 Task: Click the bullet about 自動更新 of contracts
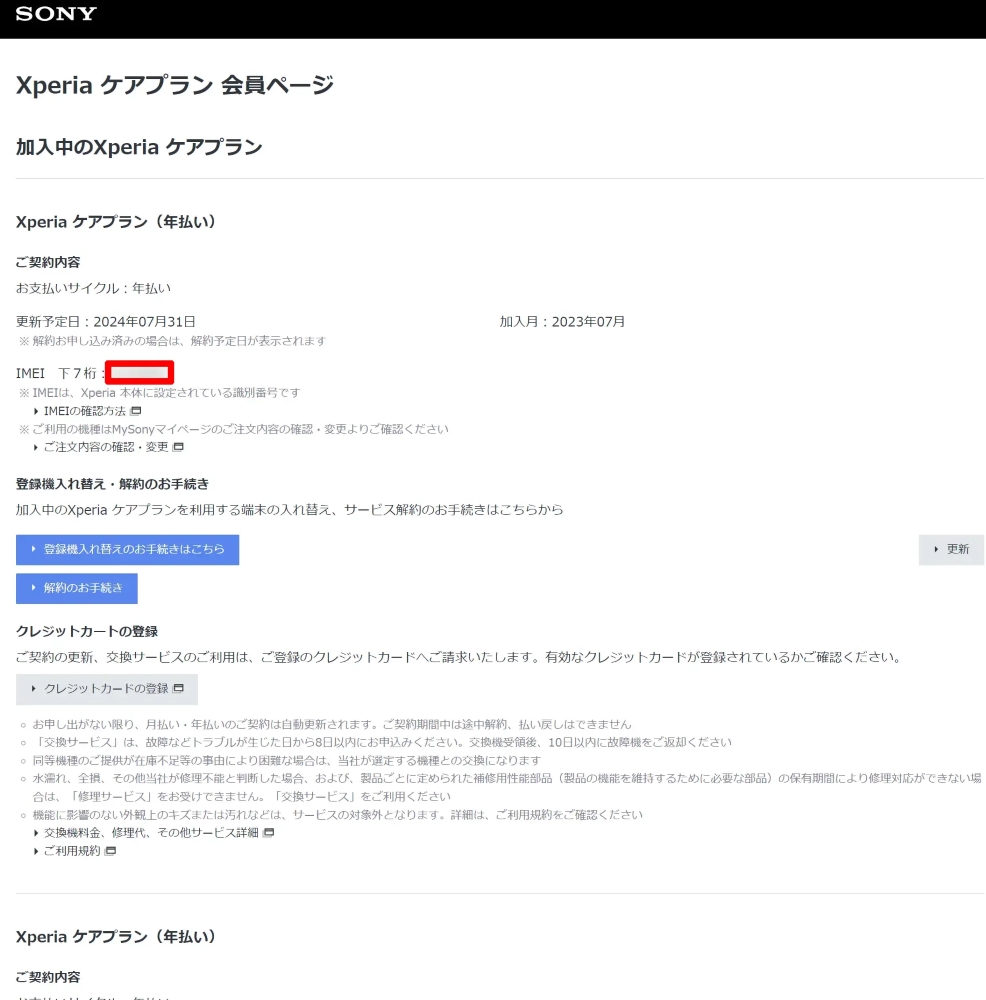[332, 724]
